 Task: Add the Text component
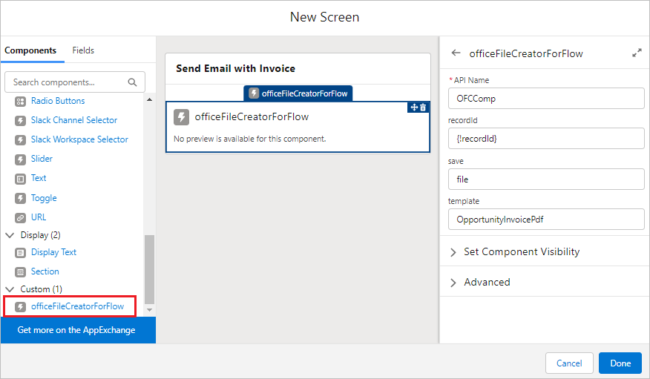pos(39,178)
